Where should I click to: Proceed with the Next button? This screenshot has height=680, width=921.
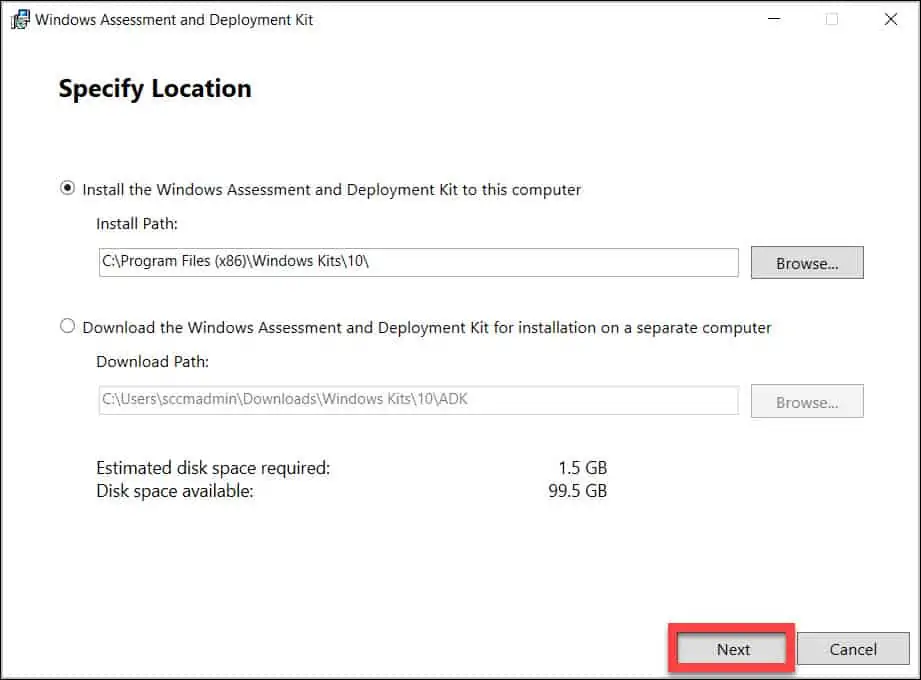[732, 649]
